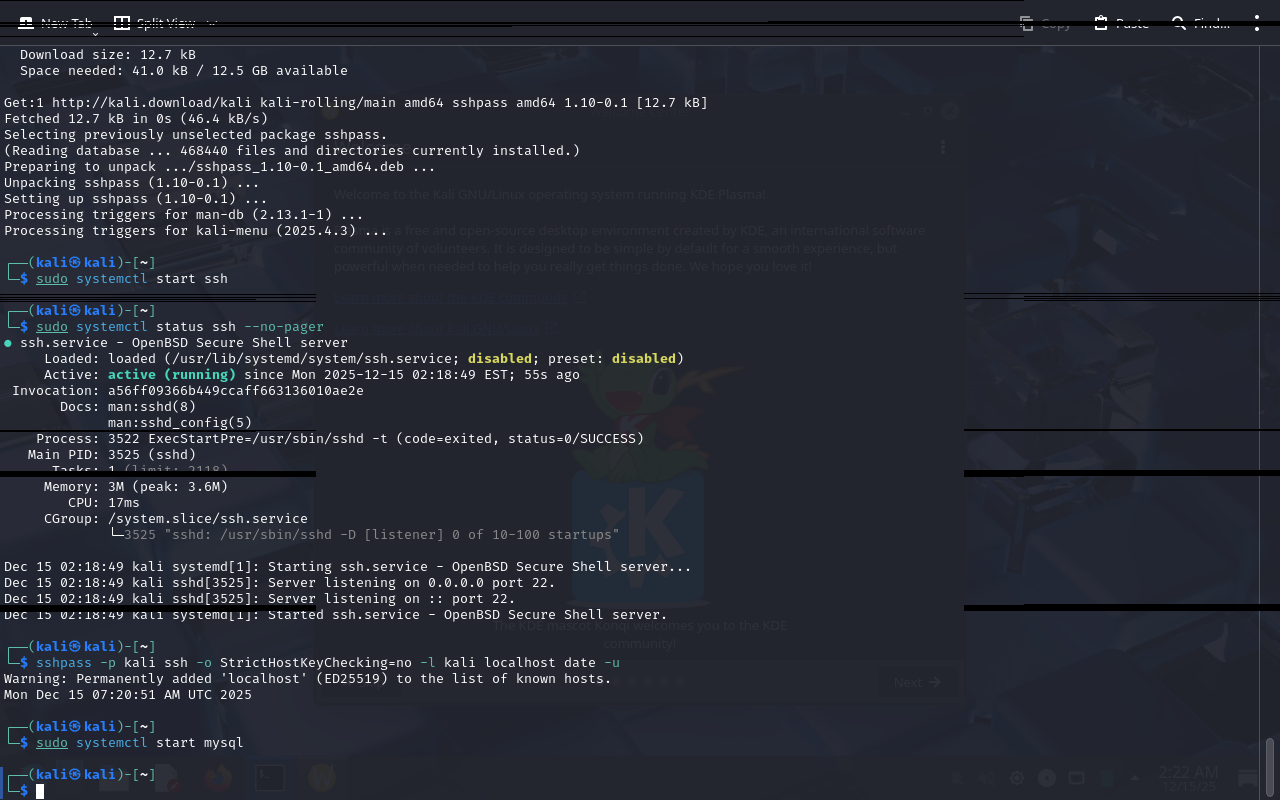Click the Firefox icon in the taskbar
This screenshot has height=800, width=1280.
pos(217,778)
